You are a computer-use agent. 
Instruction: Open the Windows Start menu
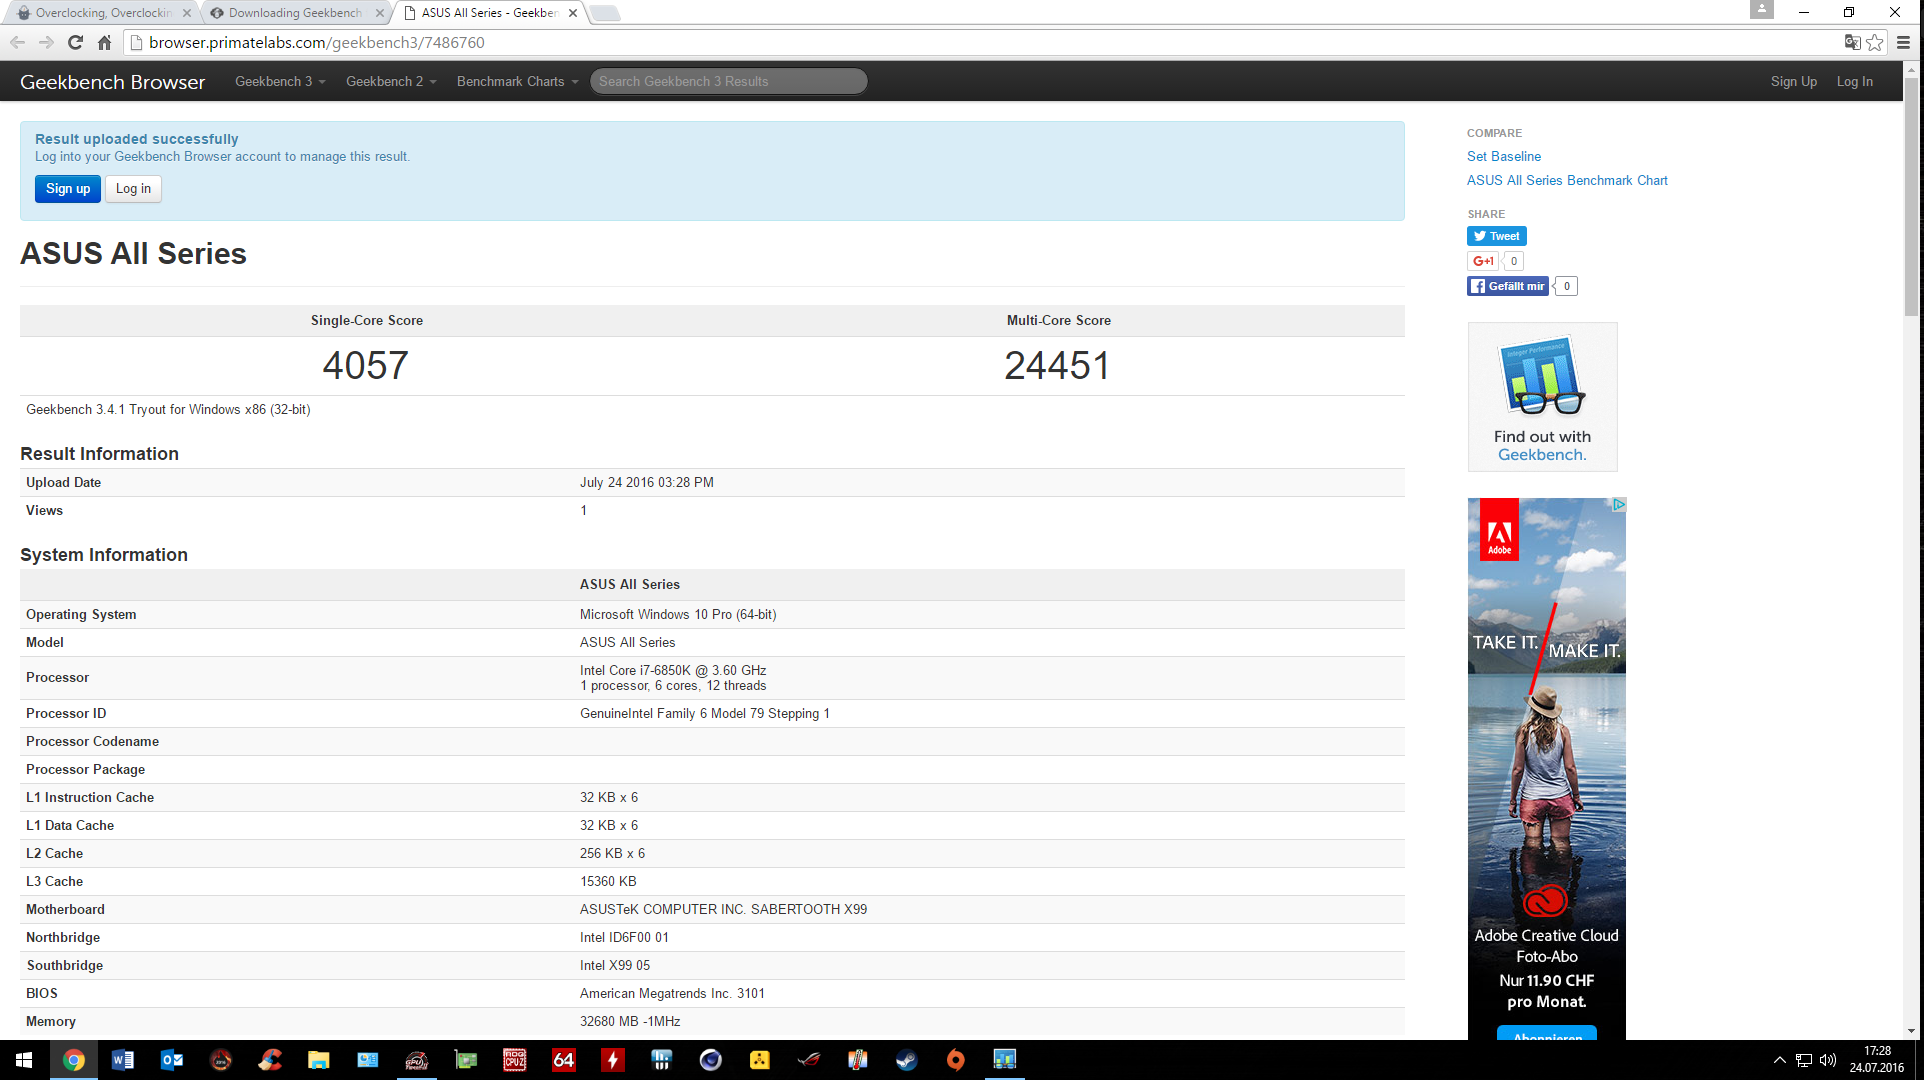pyautogui.click(x=24, y=1060)
